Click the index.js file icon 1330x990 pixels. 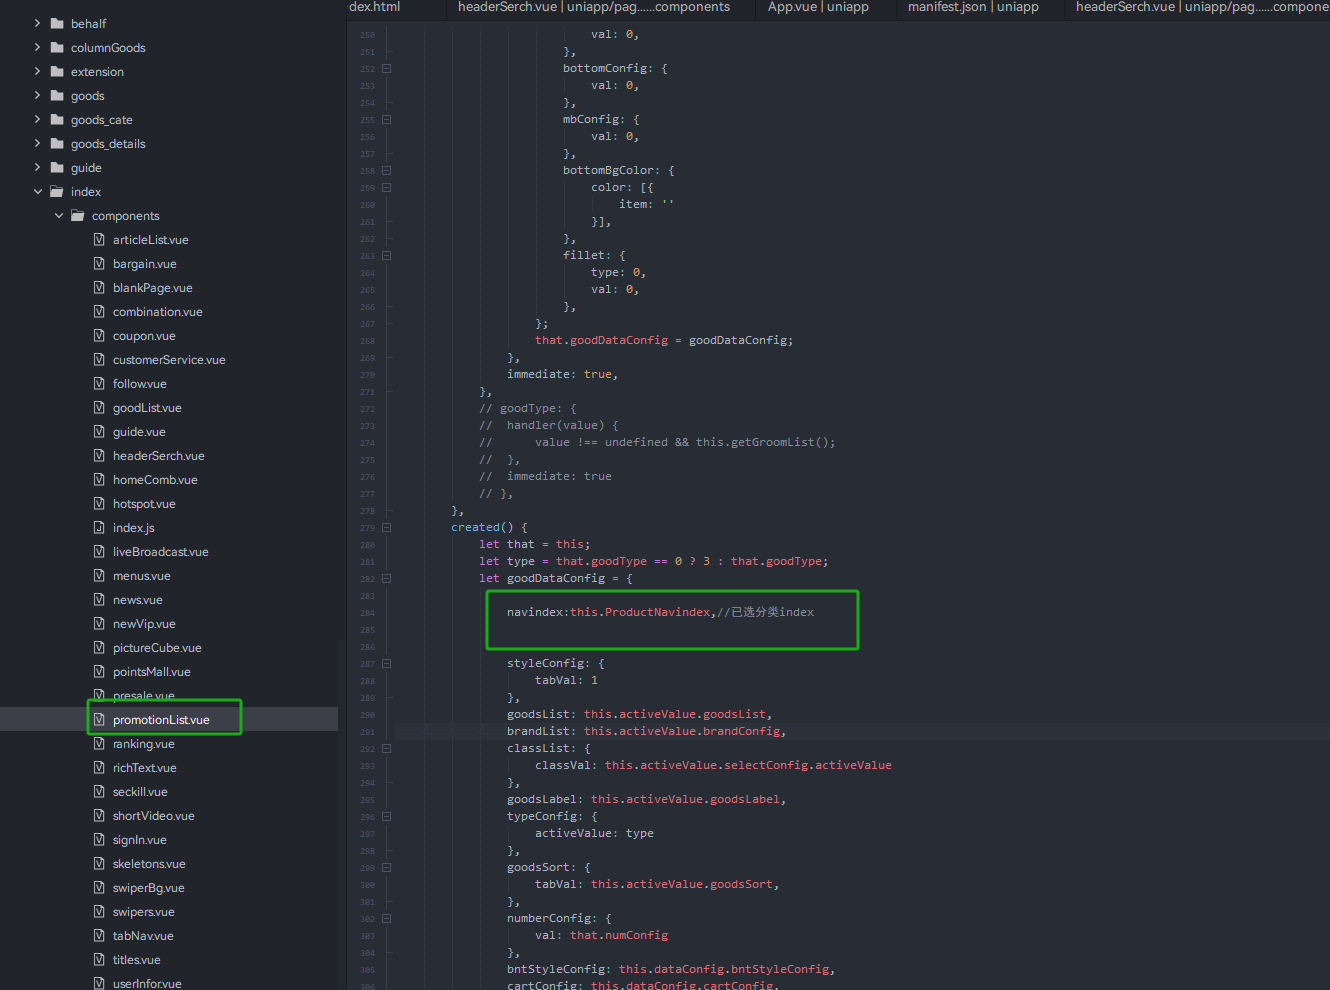[x=99, y=527]
